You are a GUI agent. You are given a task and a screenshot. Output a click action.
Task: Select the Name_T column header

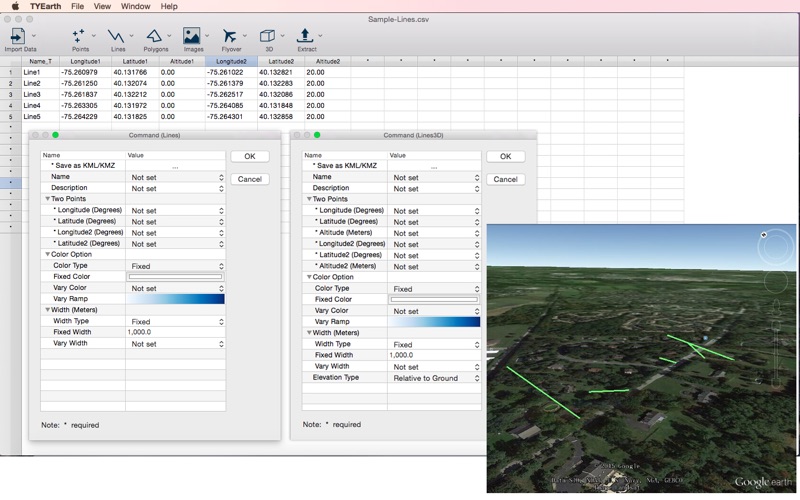pyautogui.click(x=40, y=61)
